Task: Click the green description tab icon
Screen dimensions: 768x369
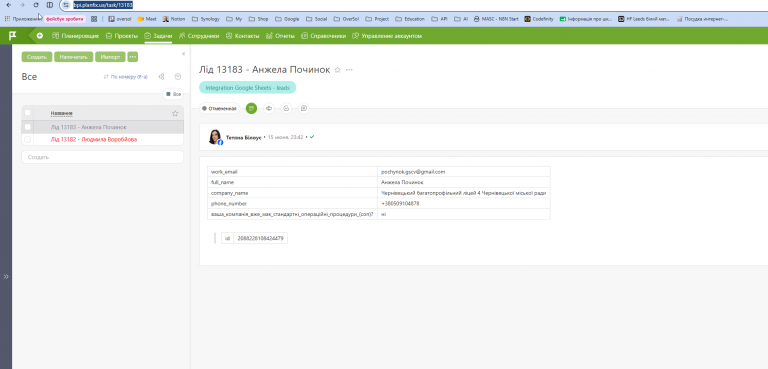Action: click(251, 108)
